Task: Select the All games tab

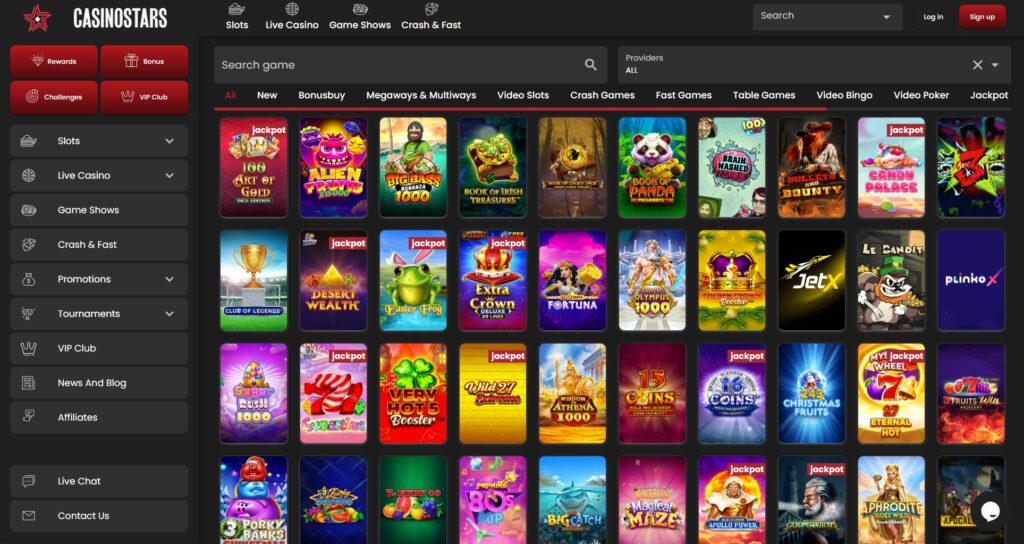Action: pos(230,95)
